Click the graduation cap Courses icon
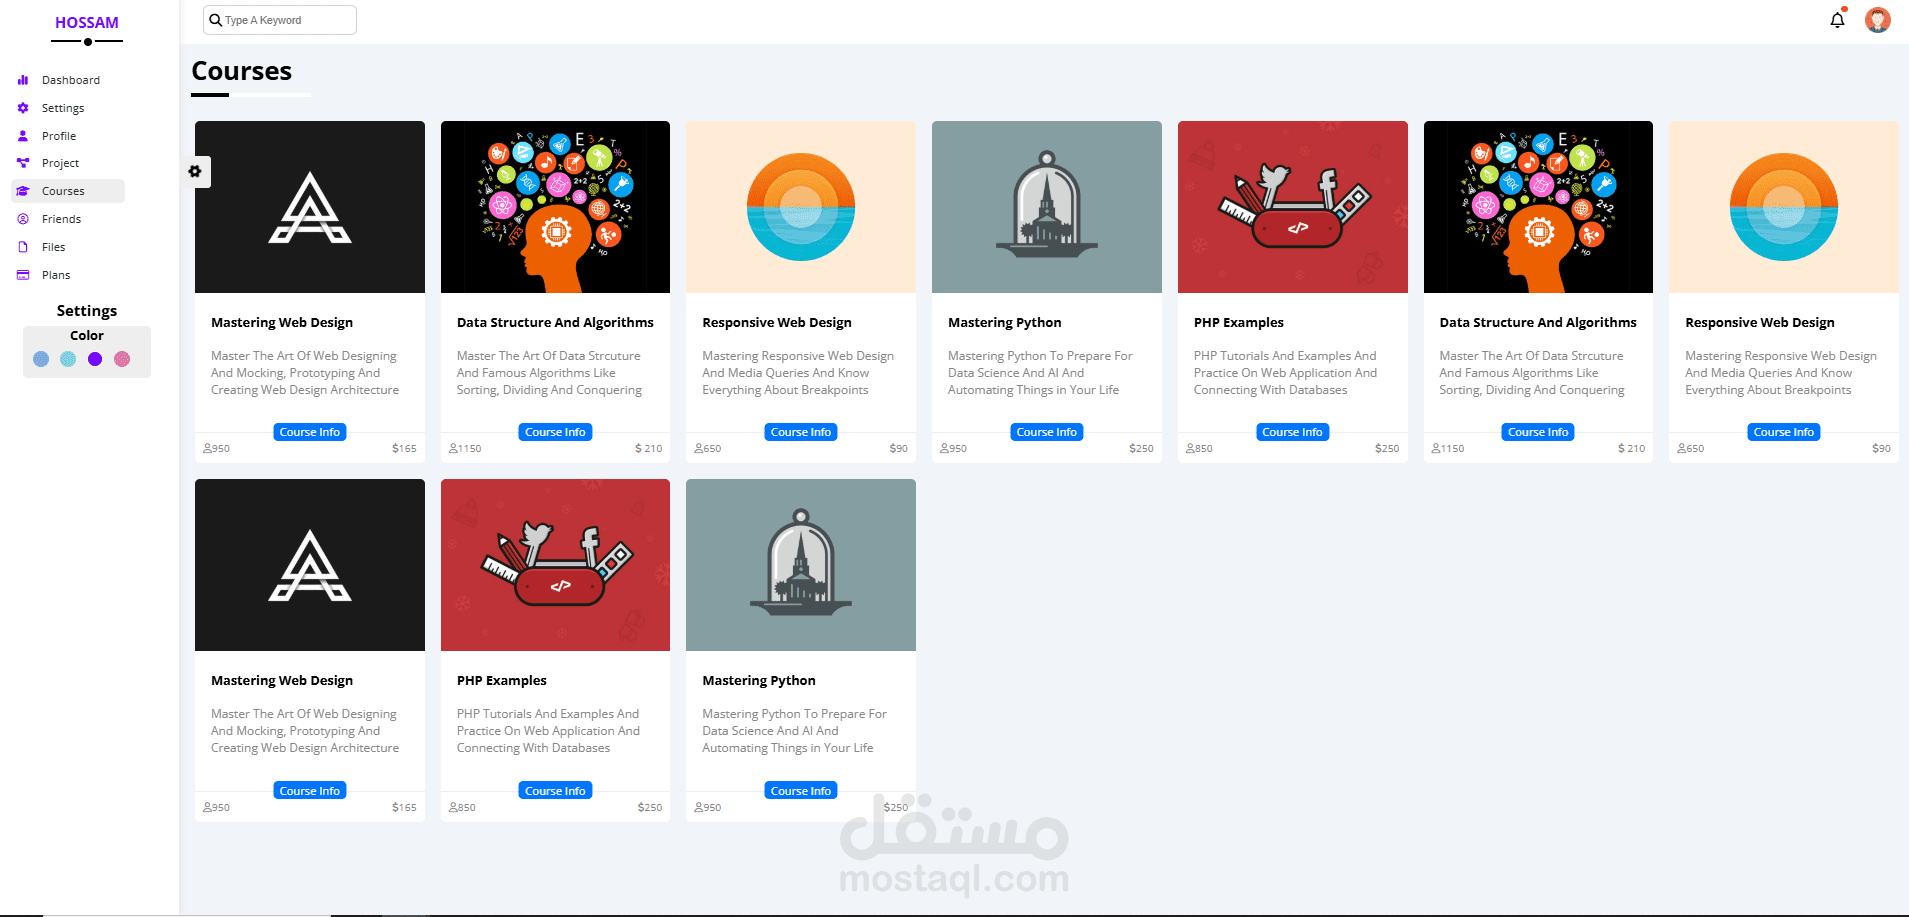This screenshot has width=1909, height=917. pos(23,191)
